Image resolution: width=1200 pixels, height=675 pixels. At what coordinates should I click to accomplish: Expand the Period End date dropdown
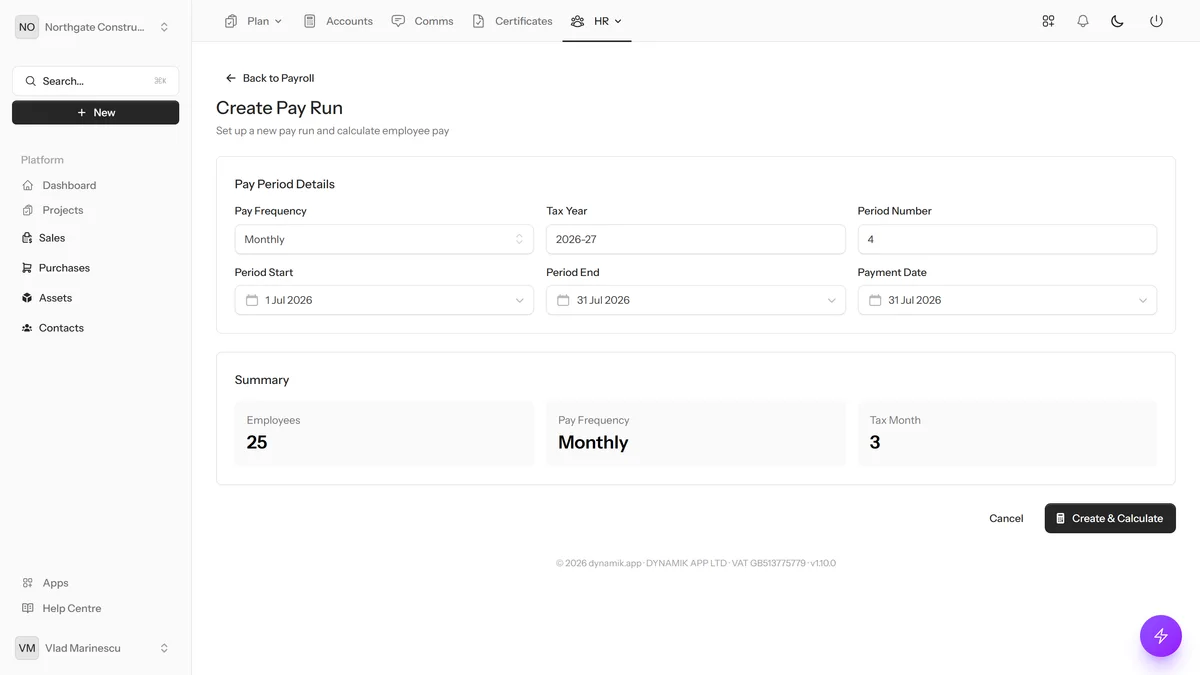[696, 300]
